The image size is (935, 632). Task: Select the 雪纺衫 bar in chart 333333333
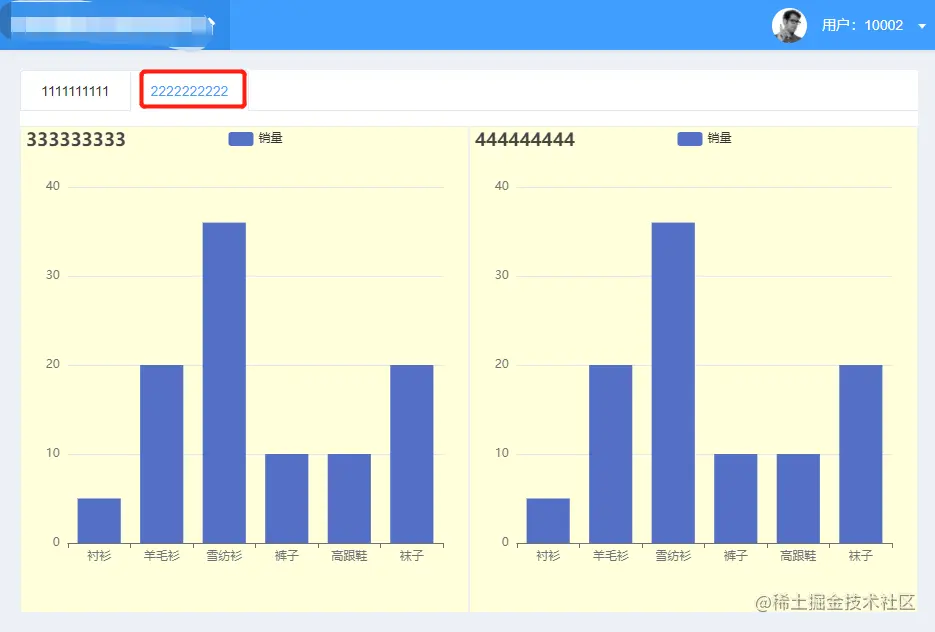pos(224,383)
